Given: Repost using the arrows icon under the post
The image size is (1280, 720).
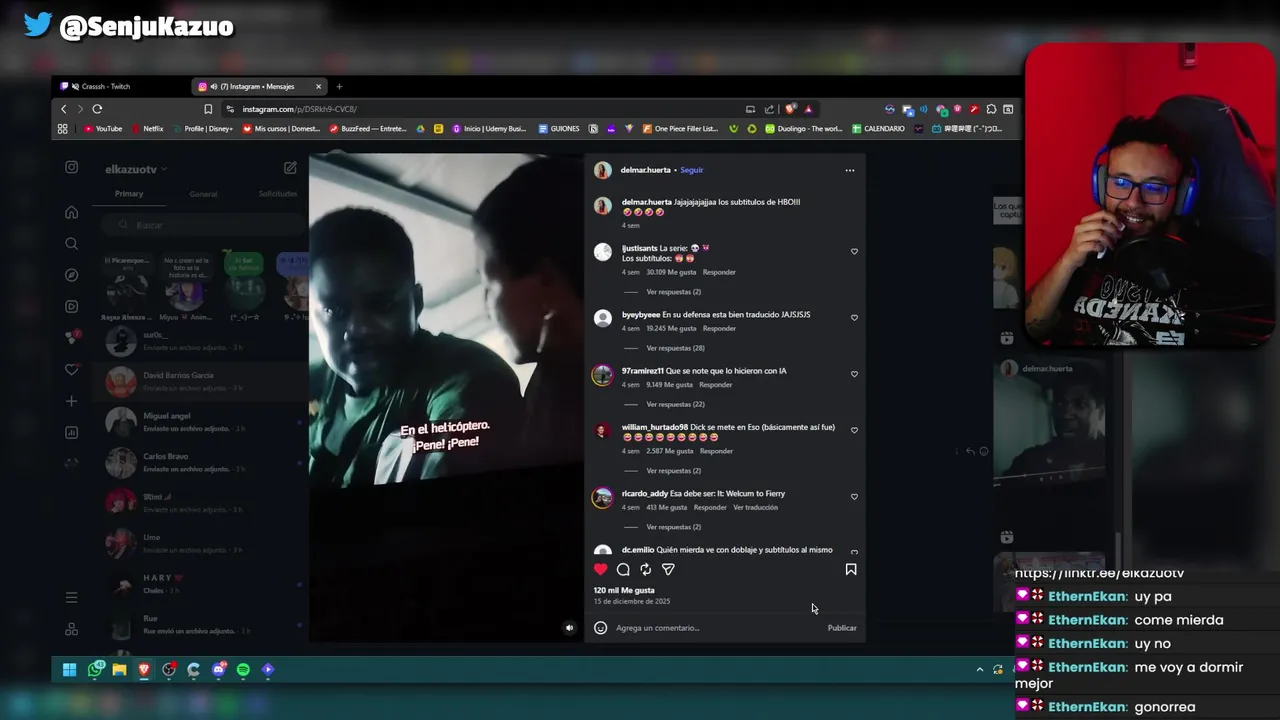Looking at the screenshot, I should 646,569.
